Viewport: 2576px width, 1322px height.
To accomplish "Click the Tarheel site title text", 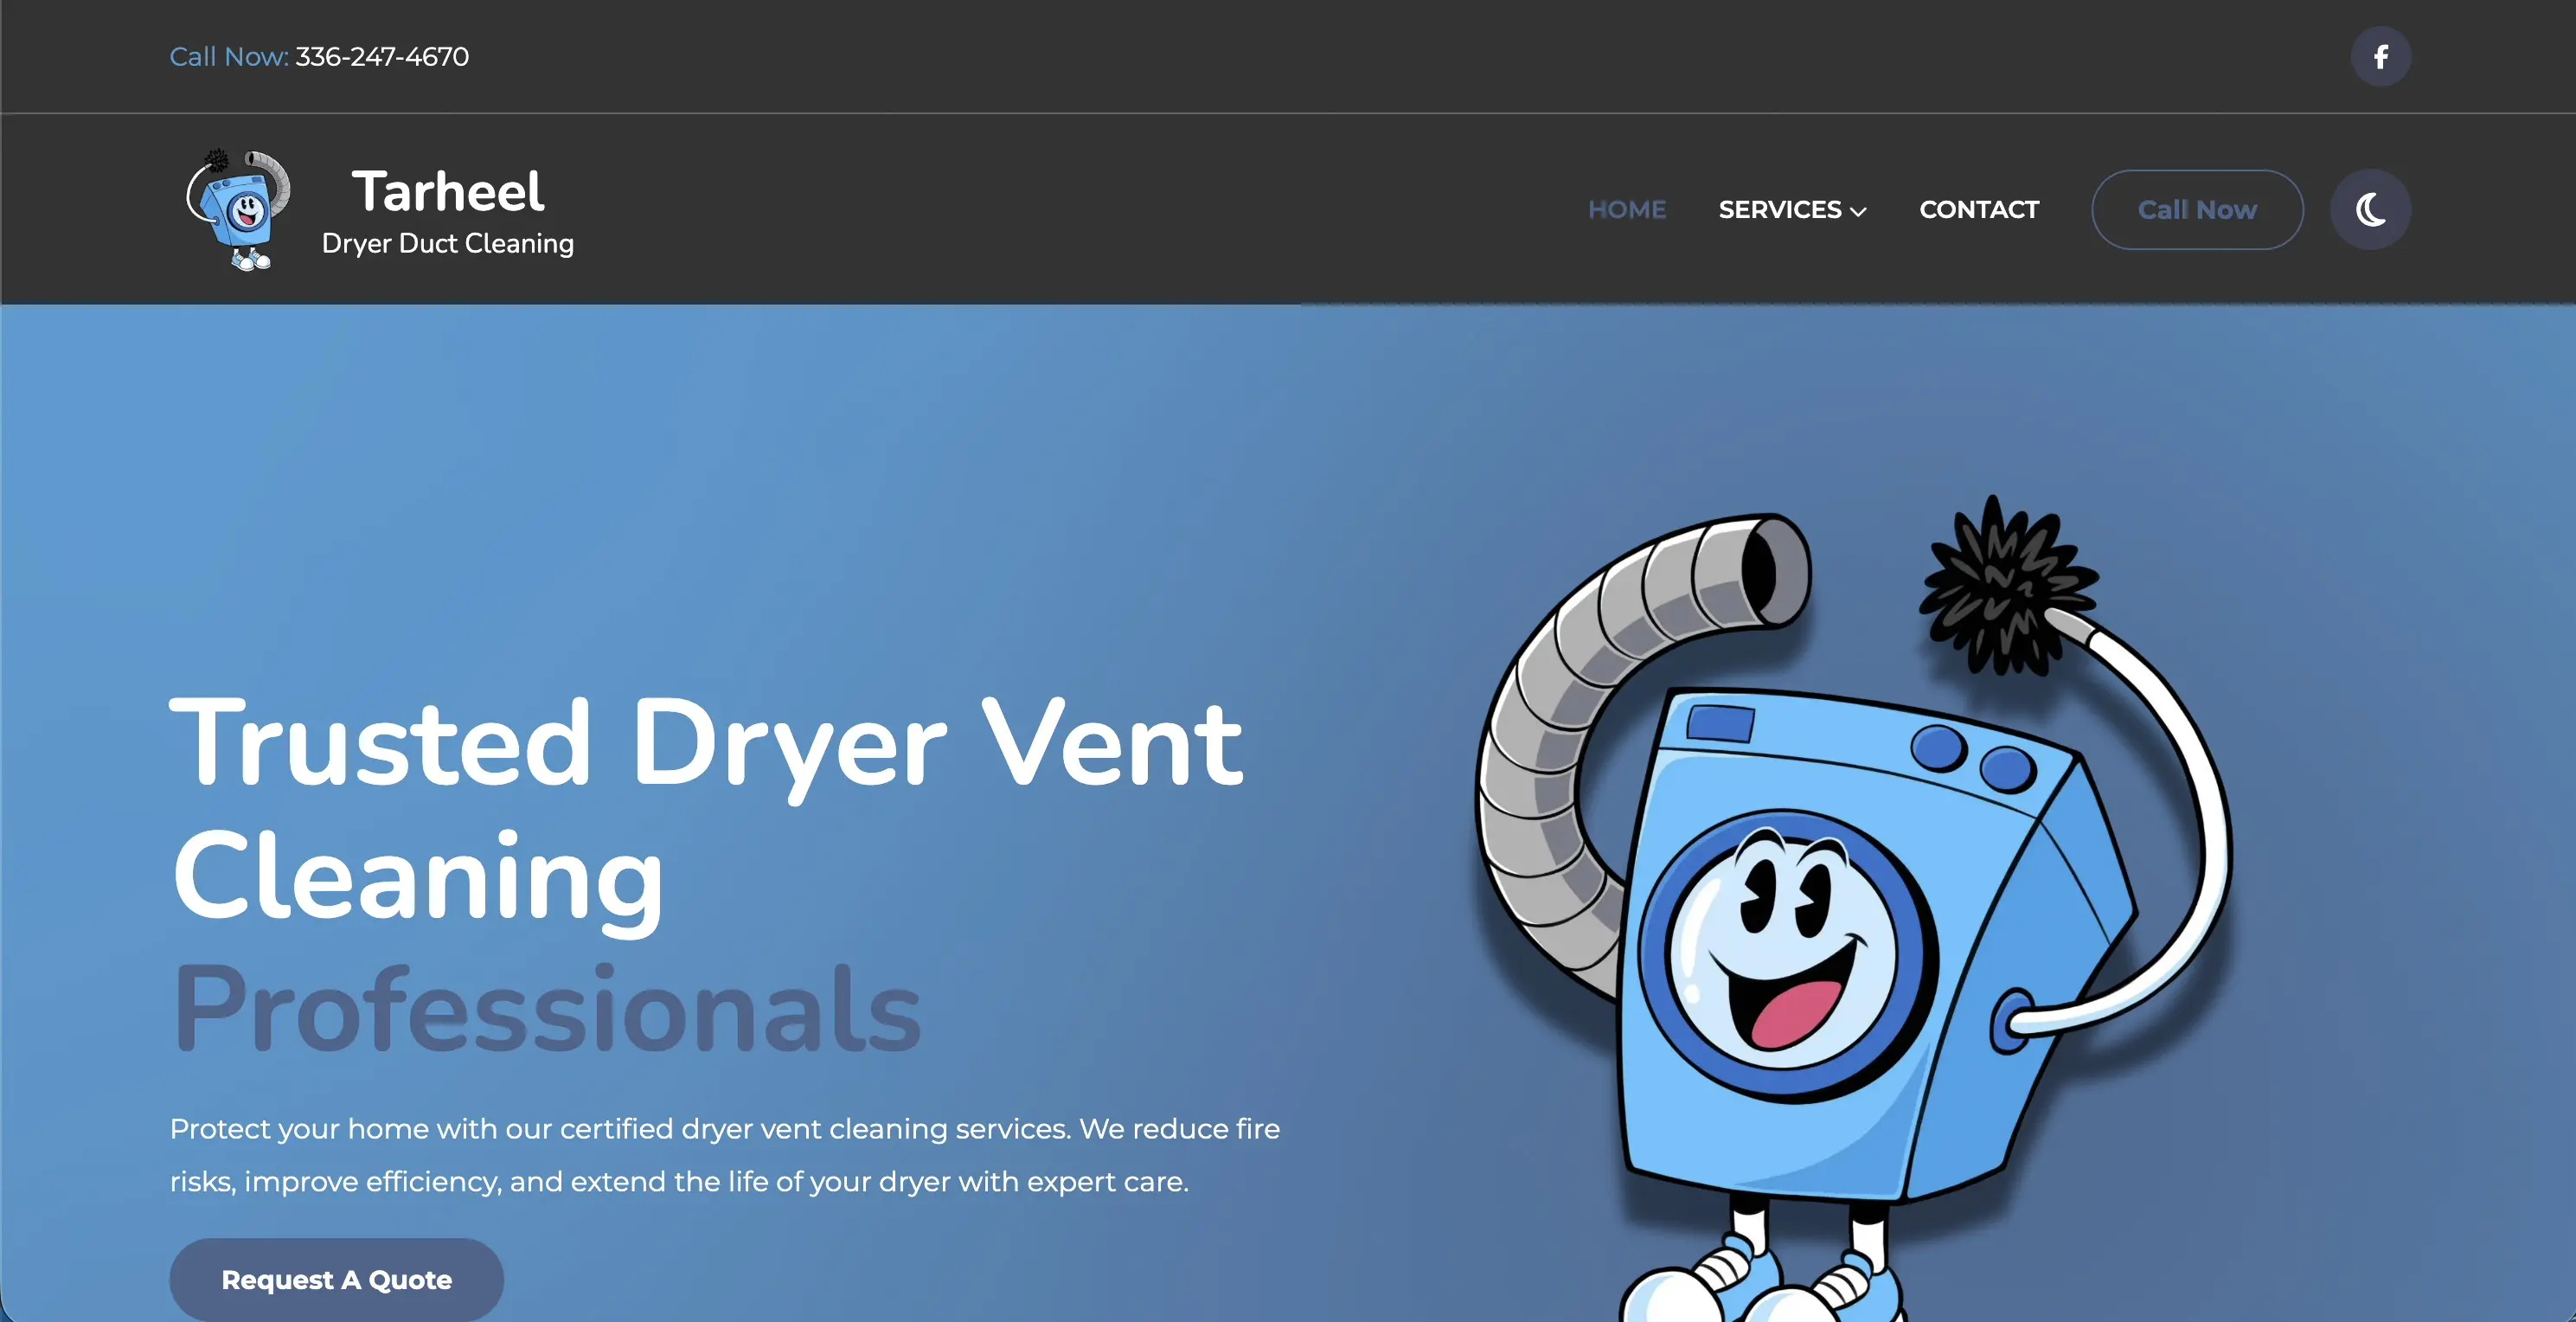I will coord(448,190).
